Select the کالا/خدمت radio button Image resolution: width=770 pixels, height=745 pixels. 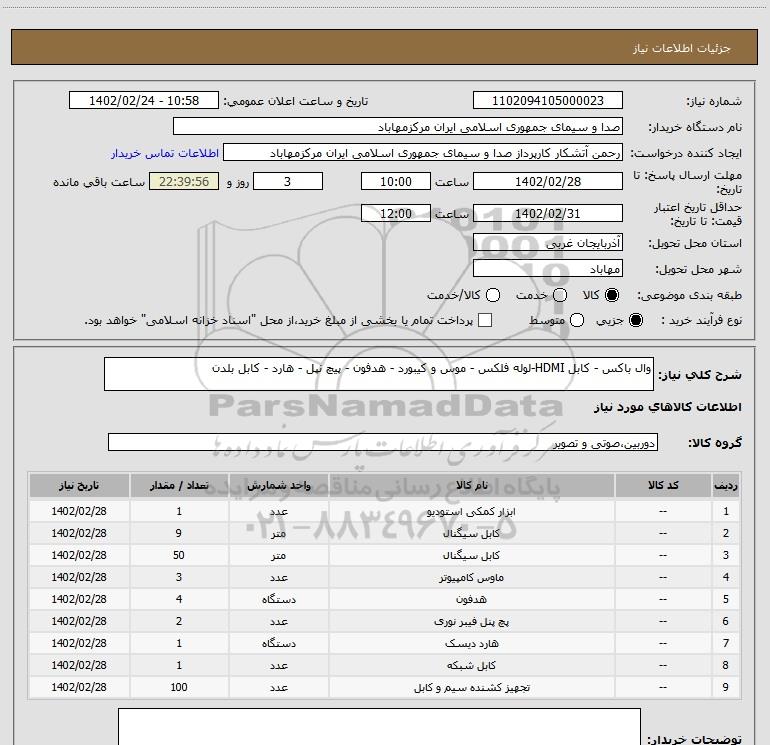(493, 295)
